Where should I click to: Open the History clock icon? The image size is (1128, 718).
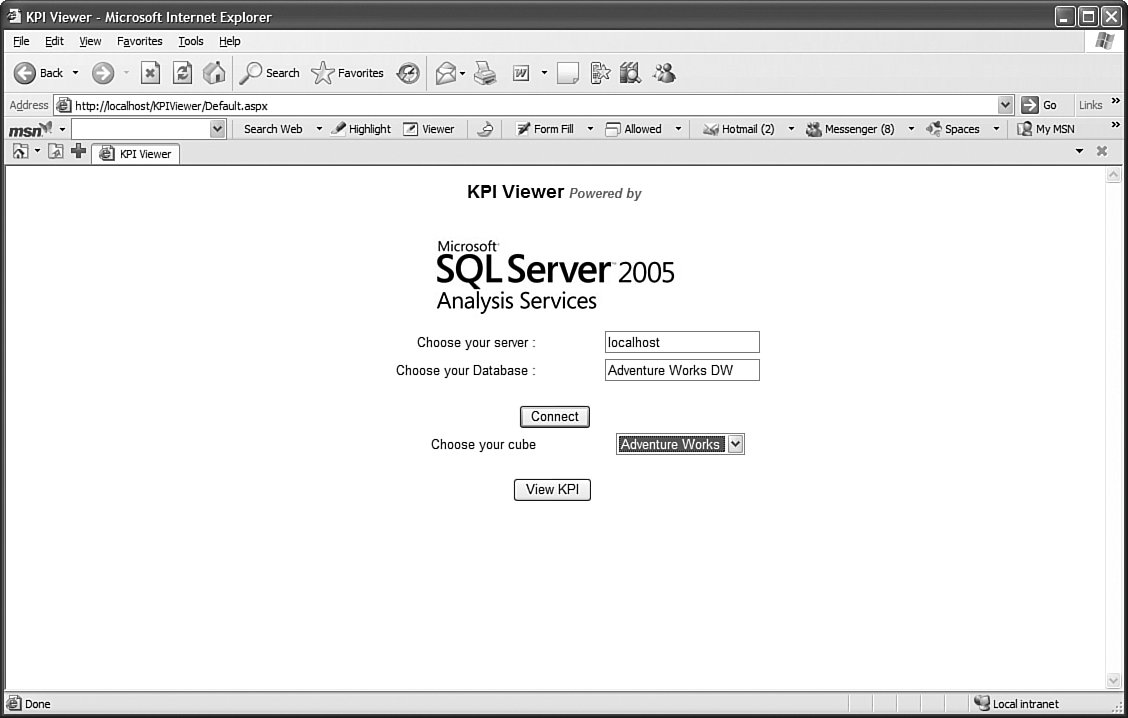click(408, 73)
